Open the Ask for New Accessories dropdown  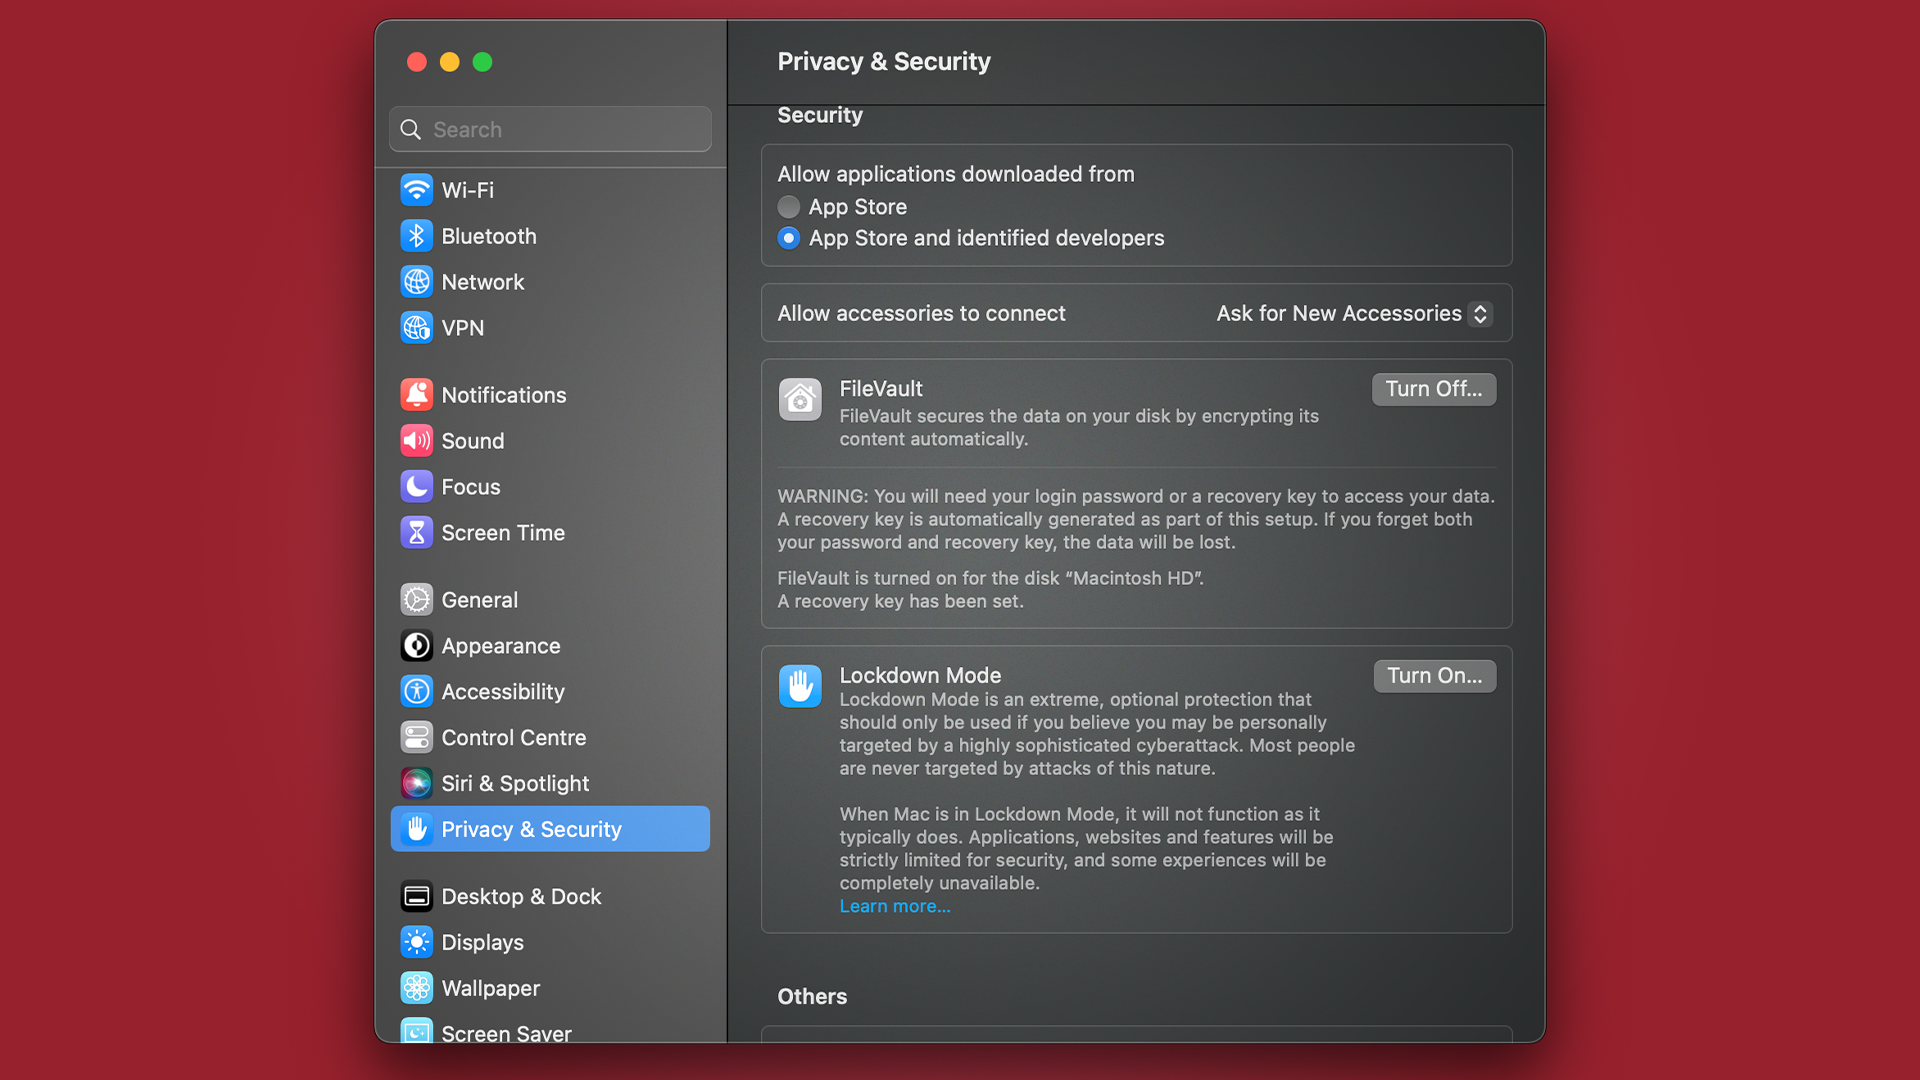point(1354,314)
